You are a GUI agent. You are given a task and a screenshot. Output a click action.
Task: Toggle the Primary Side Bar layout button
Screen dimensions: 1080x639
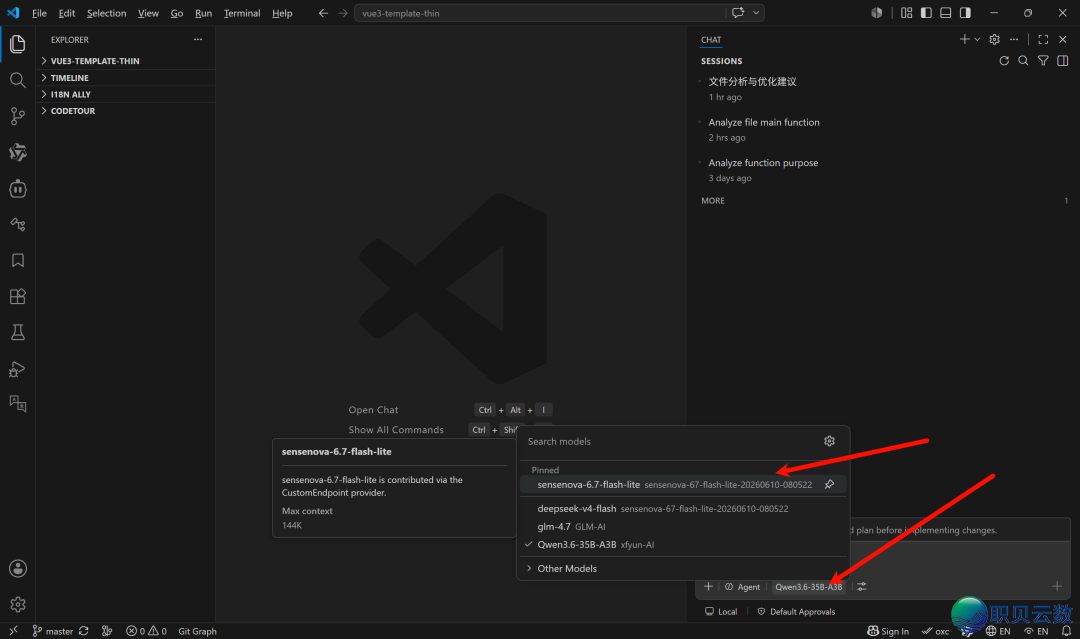click(926, 12)
